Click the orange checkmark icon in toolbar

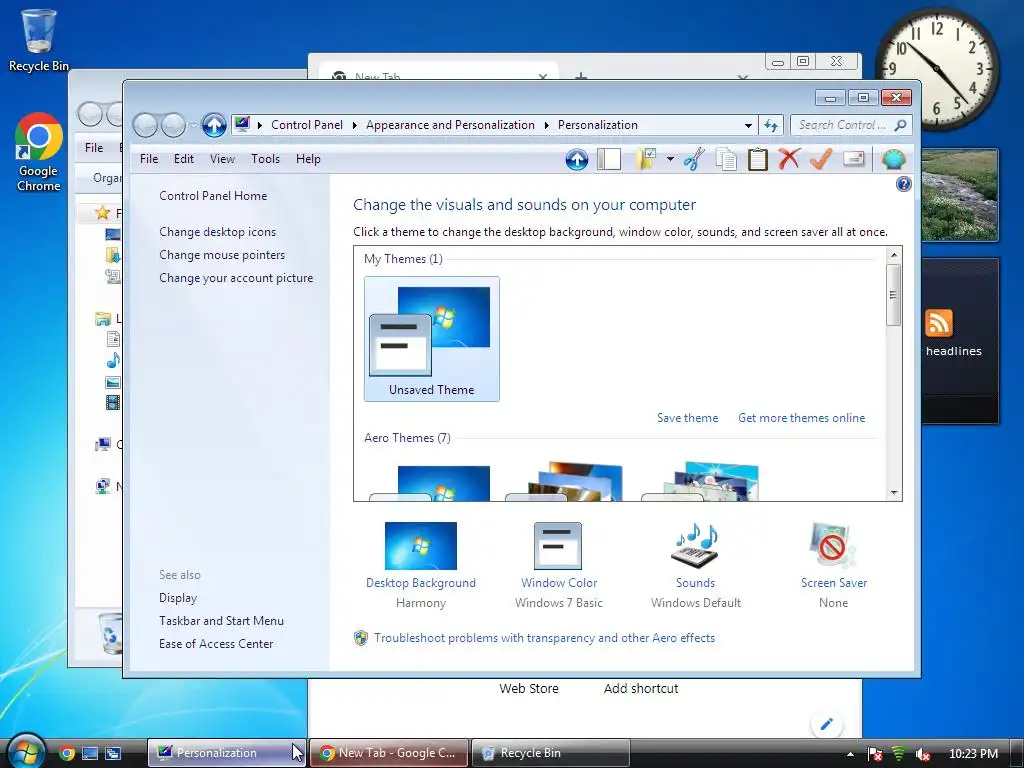pyautogui.click(x=821, y=159)
